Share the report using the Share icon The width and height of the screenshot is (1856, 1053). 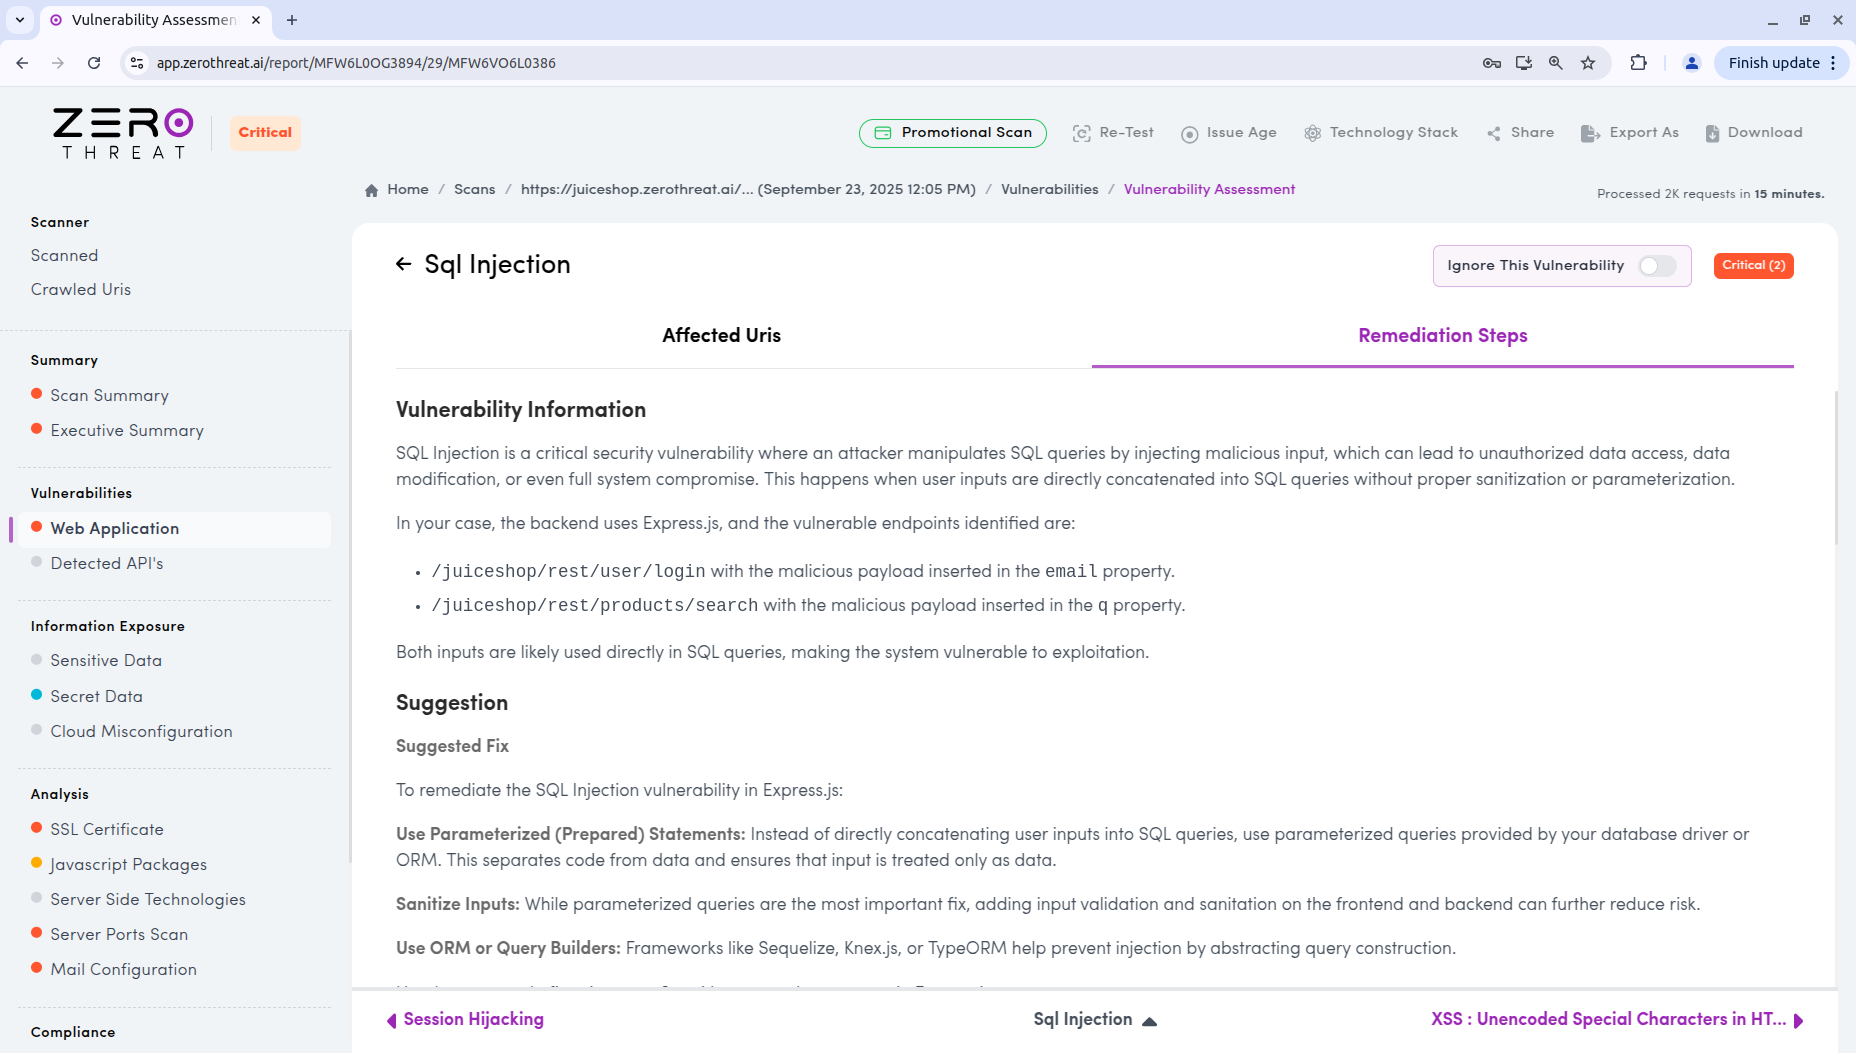coord(1494,132)
